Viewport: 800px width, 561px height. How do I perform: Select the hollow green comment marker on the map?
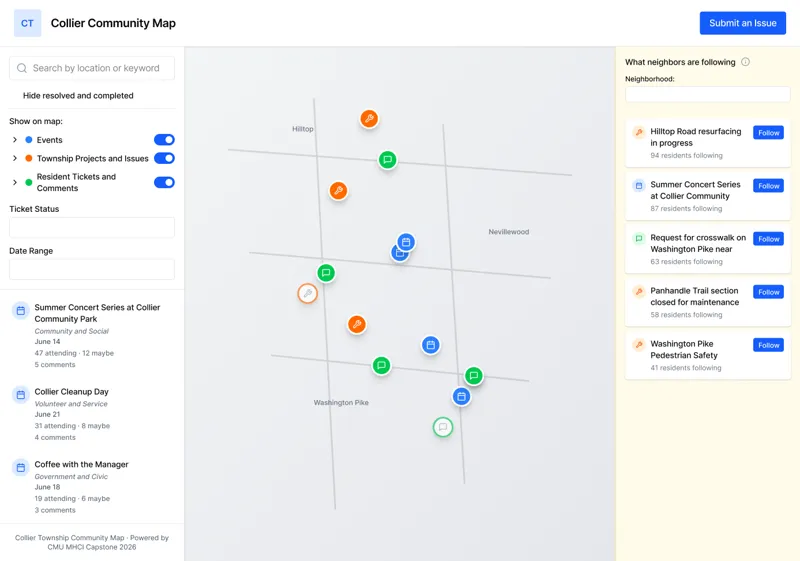[x=443, y=427]
